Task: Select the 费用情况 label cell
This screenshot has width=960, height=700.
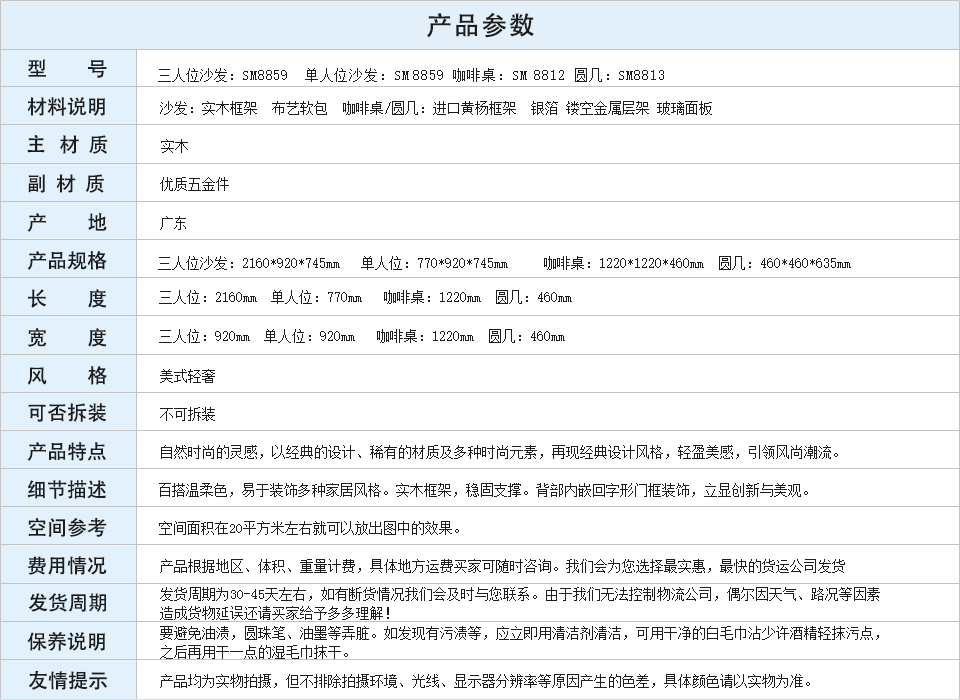Action: click(x=67, y=566)
